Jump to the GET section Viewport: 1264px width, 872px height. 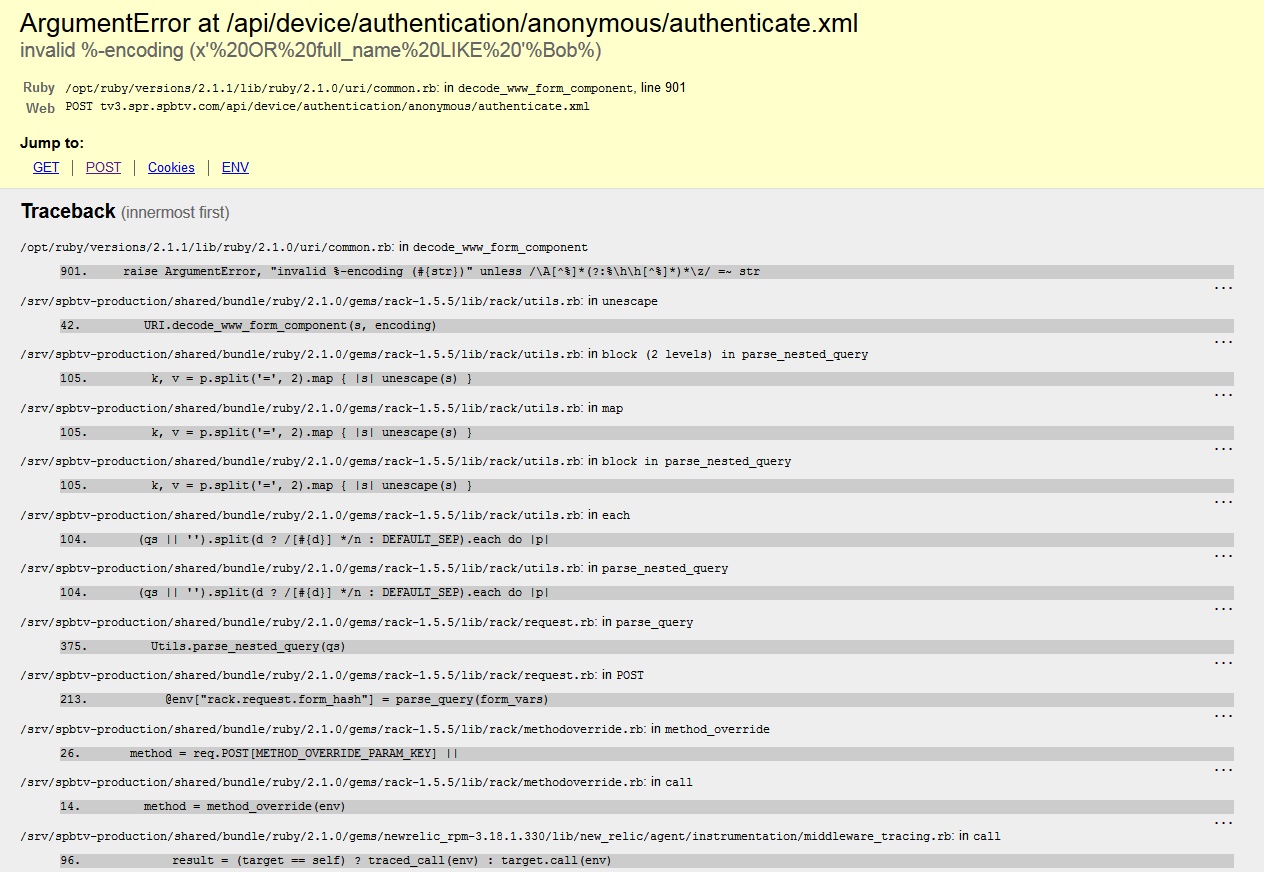[x=46, y=167]
